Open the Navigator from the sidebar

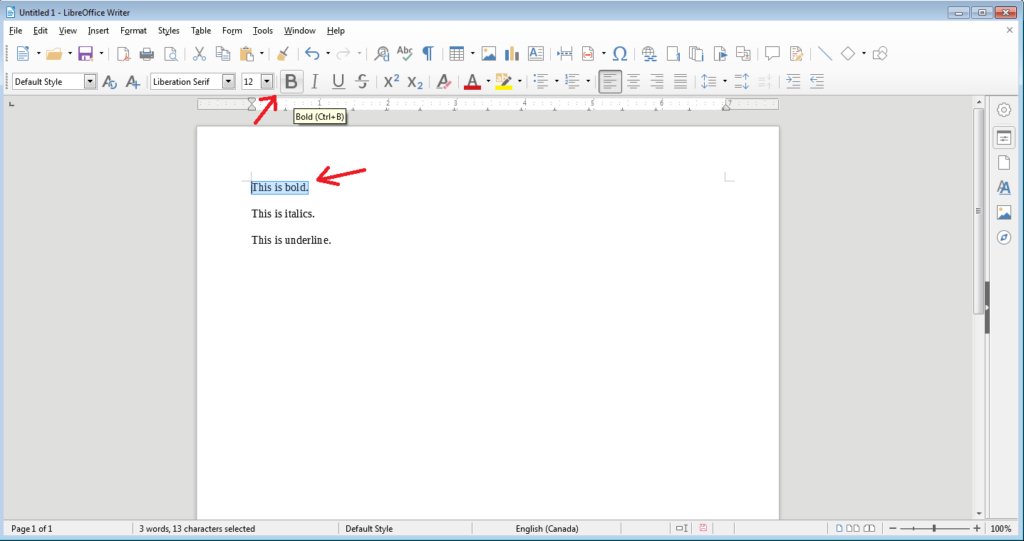[1004, 238]
